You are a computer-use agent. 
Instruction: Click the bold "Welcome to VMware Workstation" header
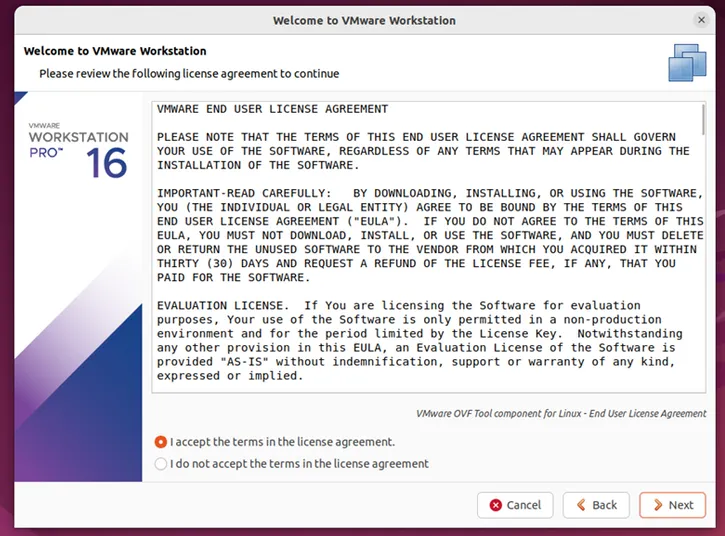[115, 51]
